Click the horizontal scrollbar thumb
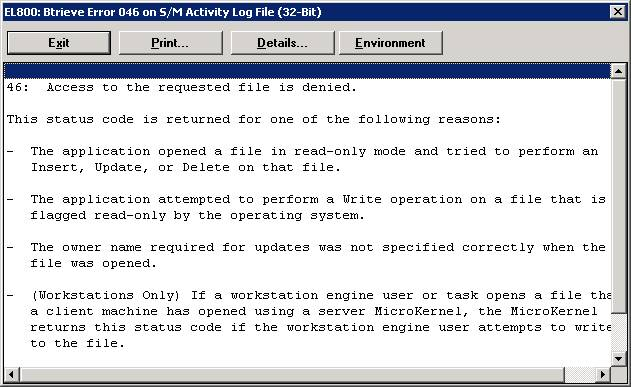This screenshot has height=387, width=631. pos(292,375)
